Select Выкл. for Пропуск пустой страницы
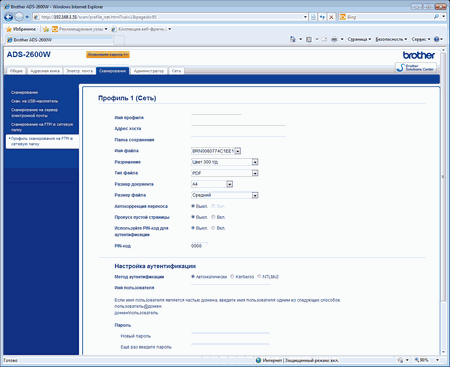The height and width of the screenshot is (367, 450). (x=193, y=217)
